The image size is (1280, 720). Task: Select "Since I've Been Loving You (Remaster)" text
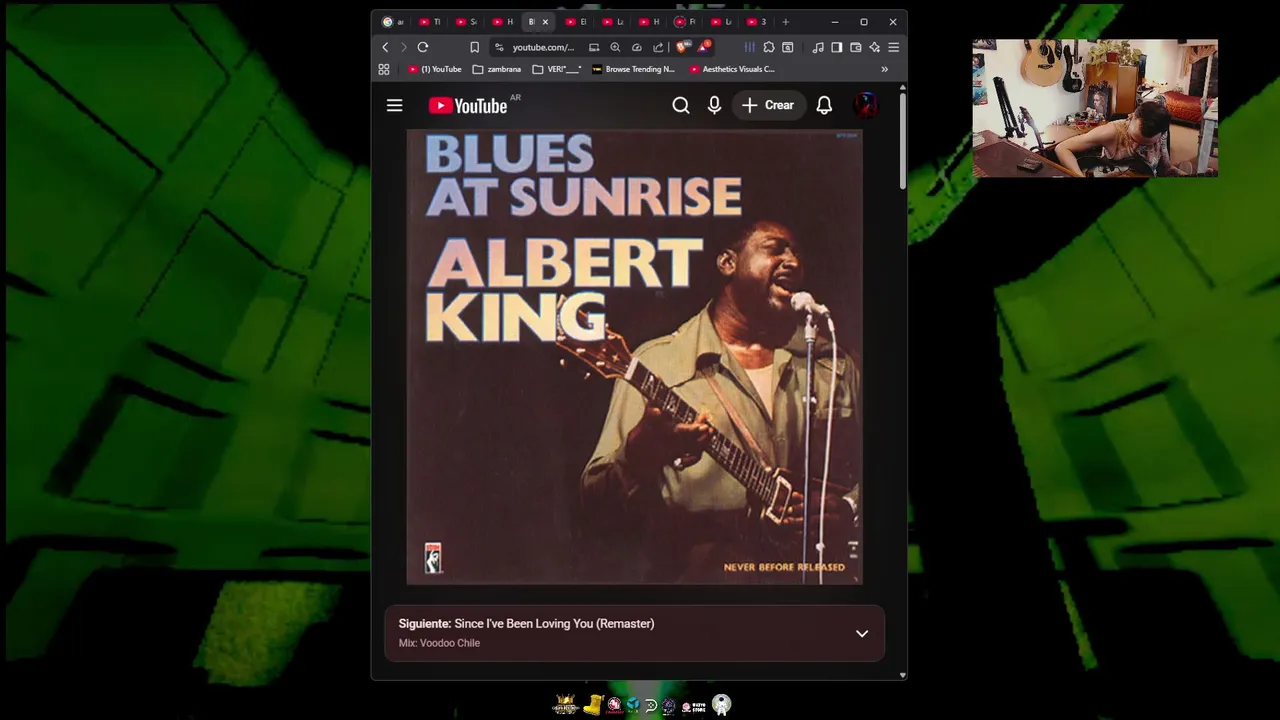pos(554,623)
